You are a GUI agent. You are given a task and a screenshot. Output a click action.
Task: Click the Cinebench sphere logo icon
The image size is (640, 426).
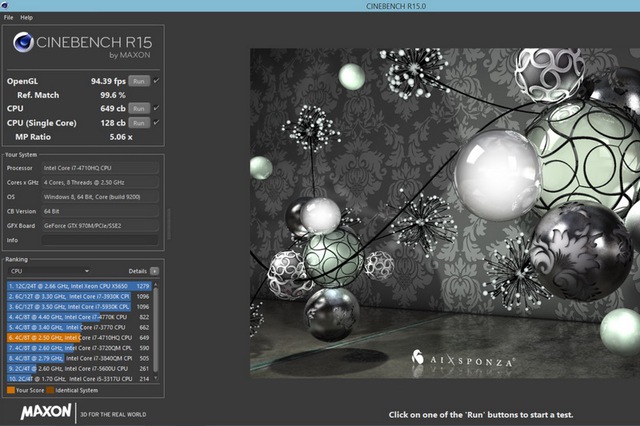(23, 42)
